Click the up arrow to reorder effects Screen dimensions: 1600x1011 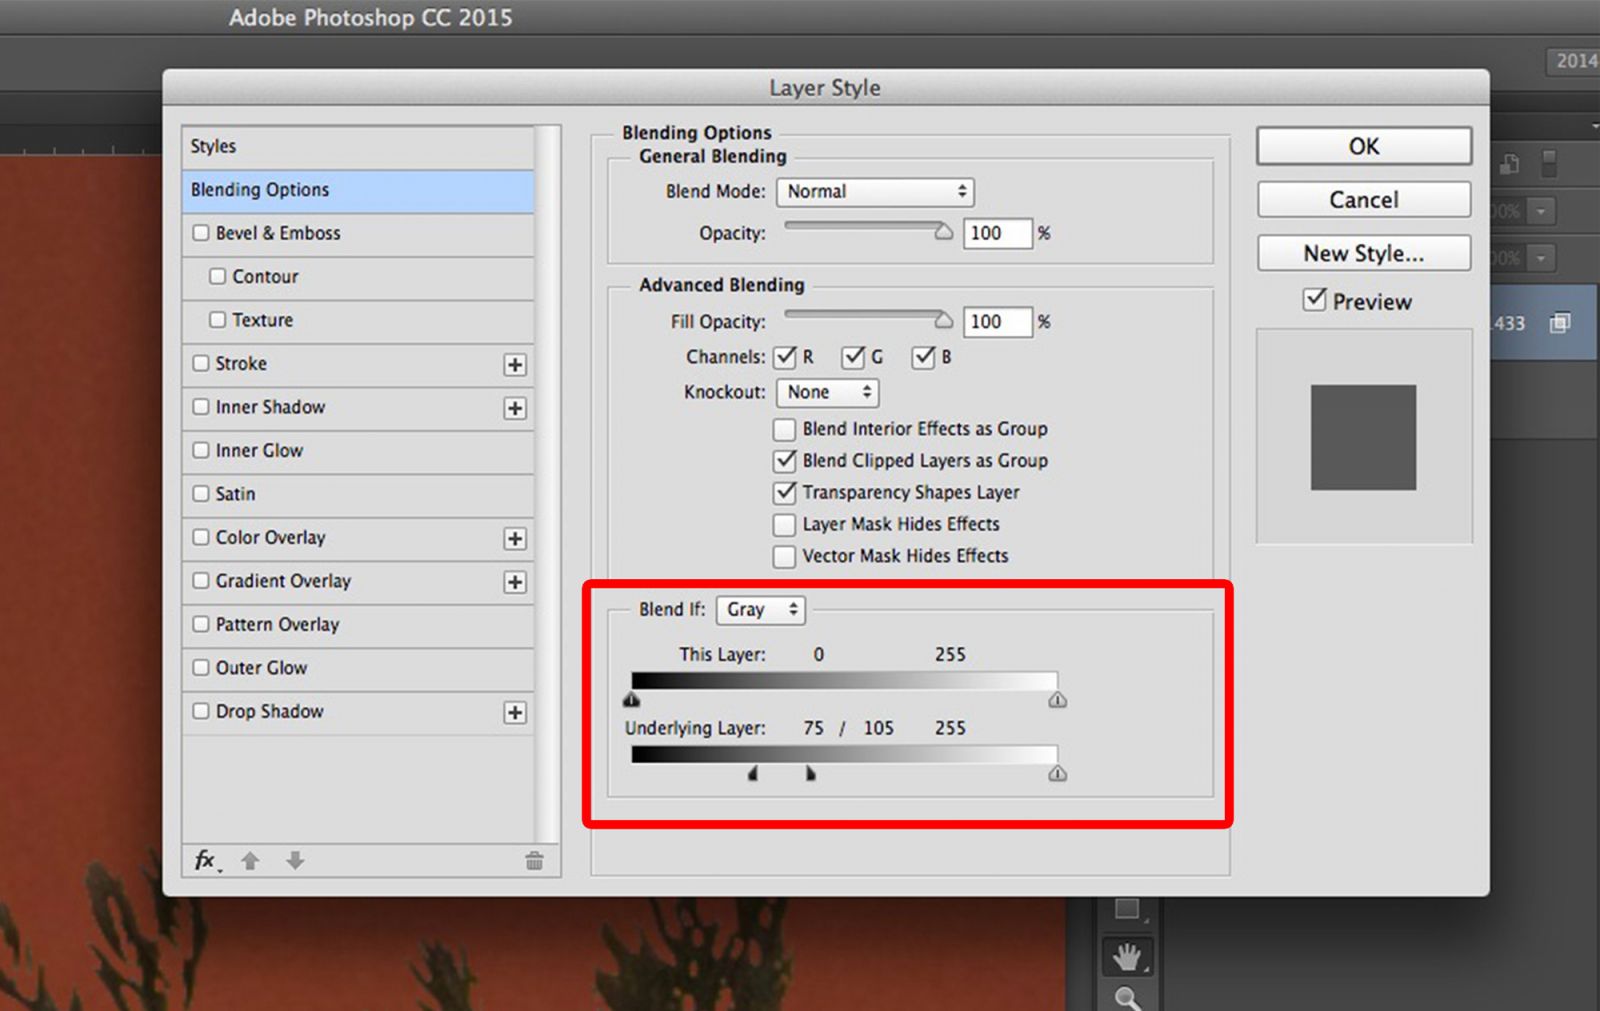(x=250, y=859)
